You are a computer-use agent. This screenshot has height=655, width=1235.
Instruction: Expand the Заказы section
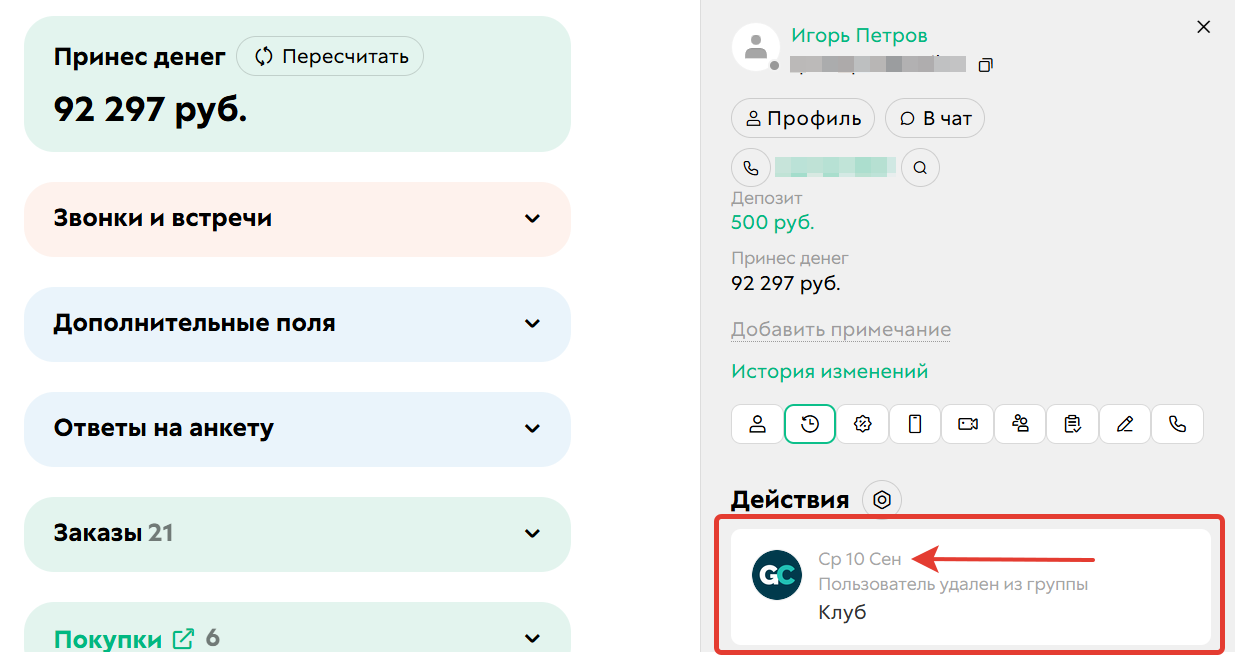tap(533, 534)
